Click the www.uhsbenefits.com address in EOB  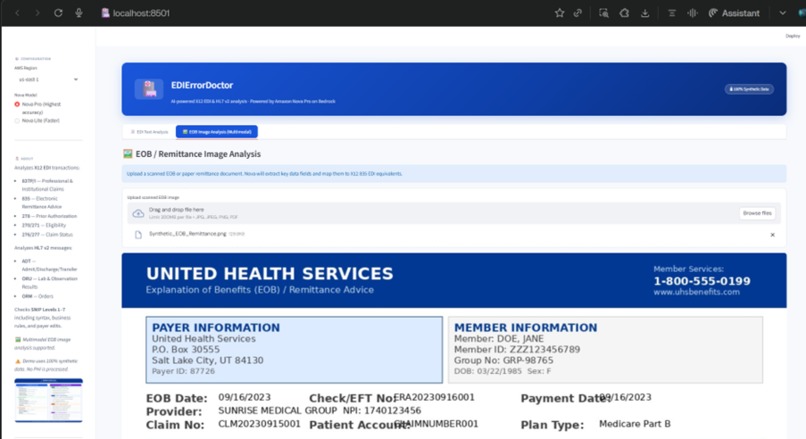(x=697, y=292)
